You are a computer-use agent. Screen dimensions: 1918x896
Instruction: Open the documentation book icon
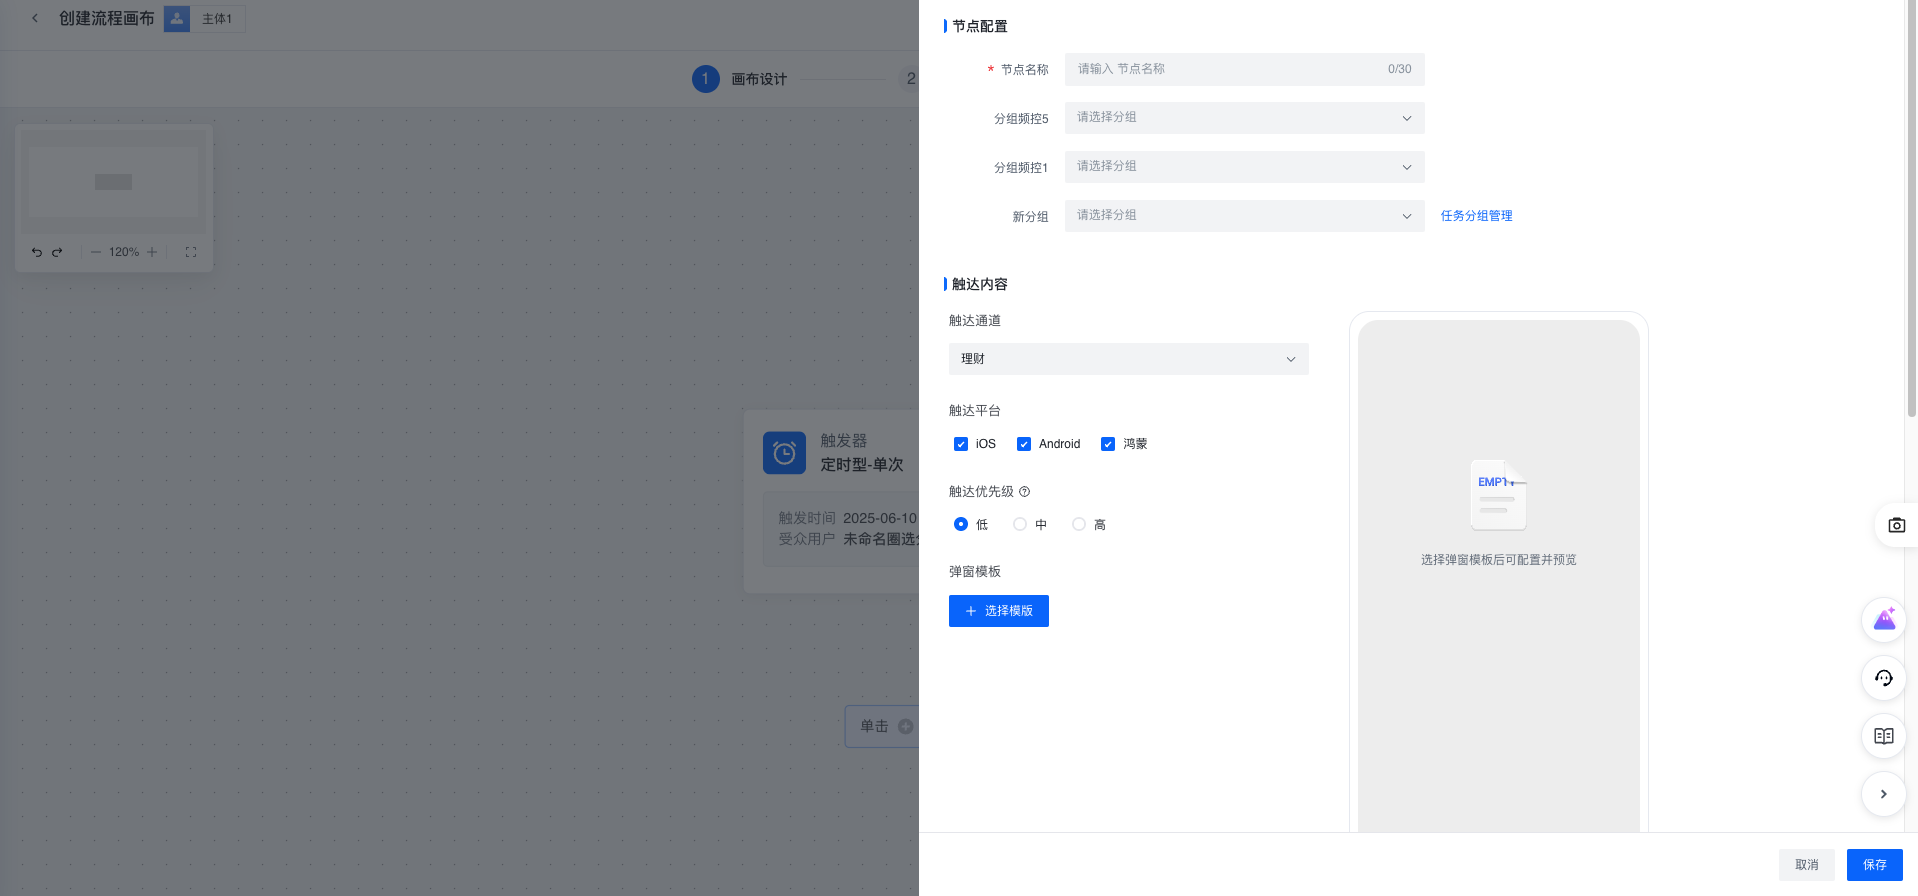pyautogui.click(x=1884, y=736)
